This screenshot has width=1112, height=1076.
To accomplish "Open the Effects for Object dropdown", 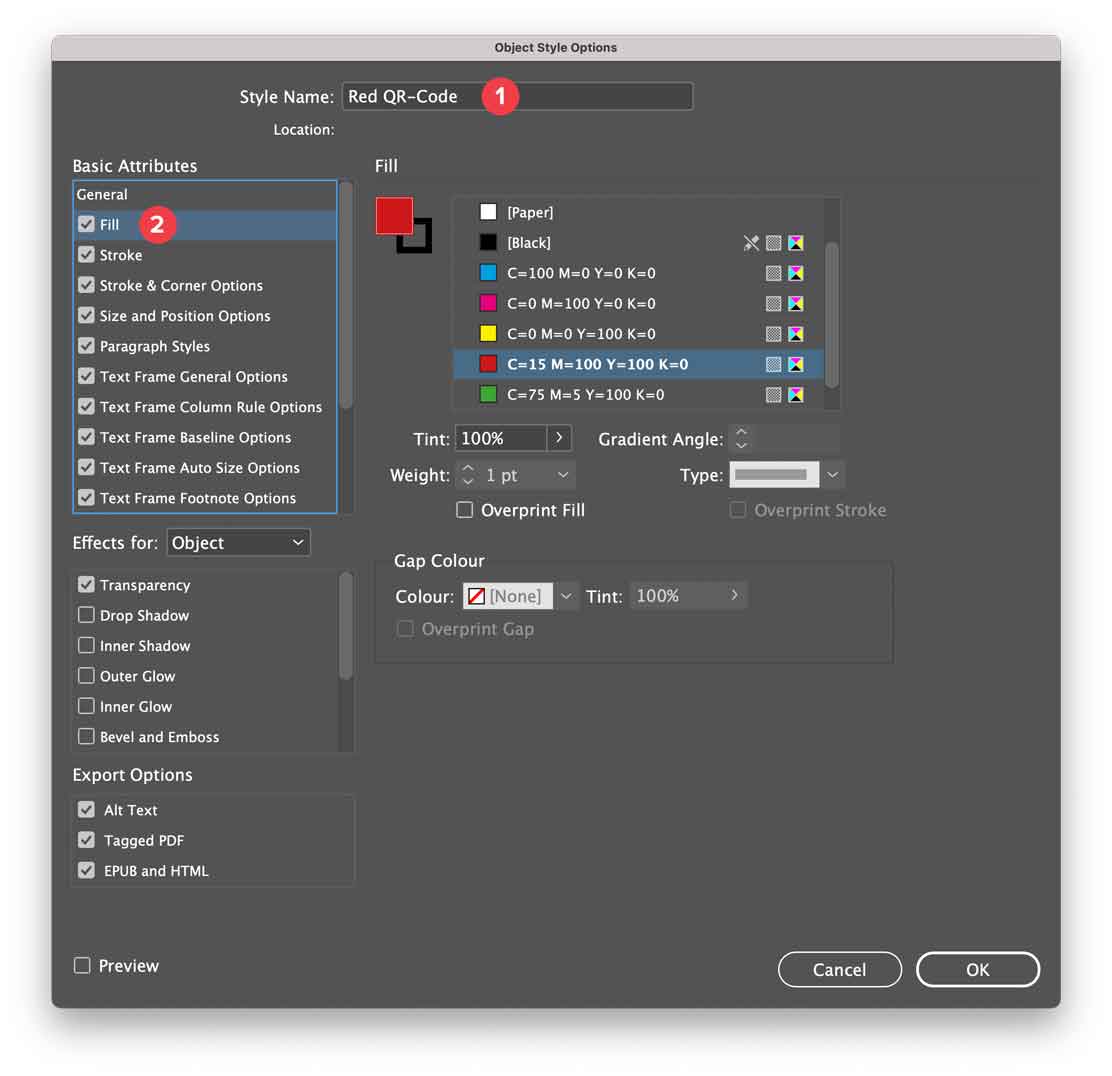I will tap(238, 543).
